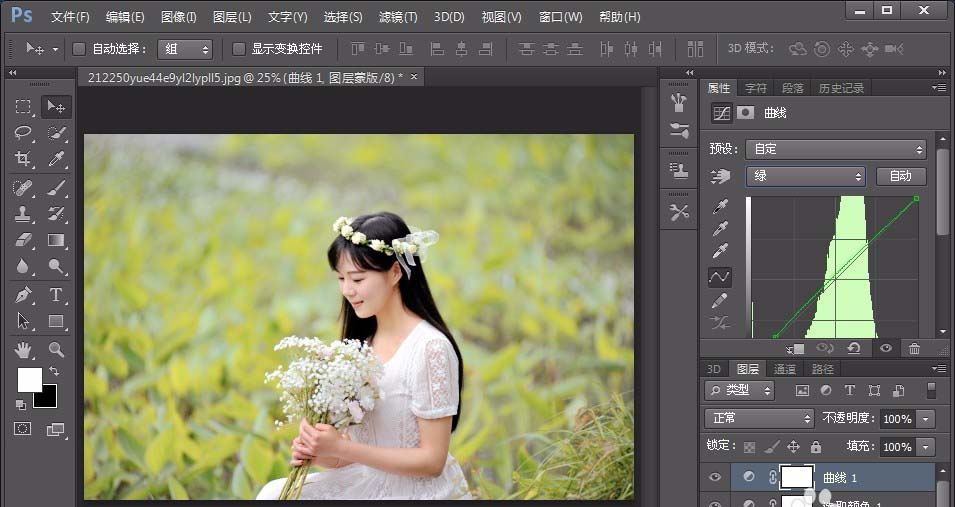
Task: Enable the Auto-Select checkbox
Action: 79,49
